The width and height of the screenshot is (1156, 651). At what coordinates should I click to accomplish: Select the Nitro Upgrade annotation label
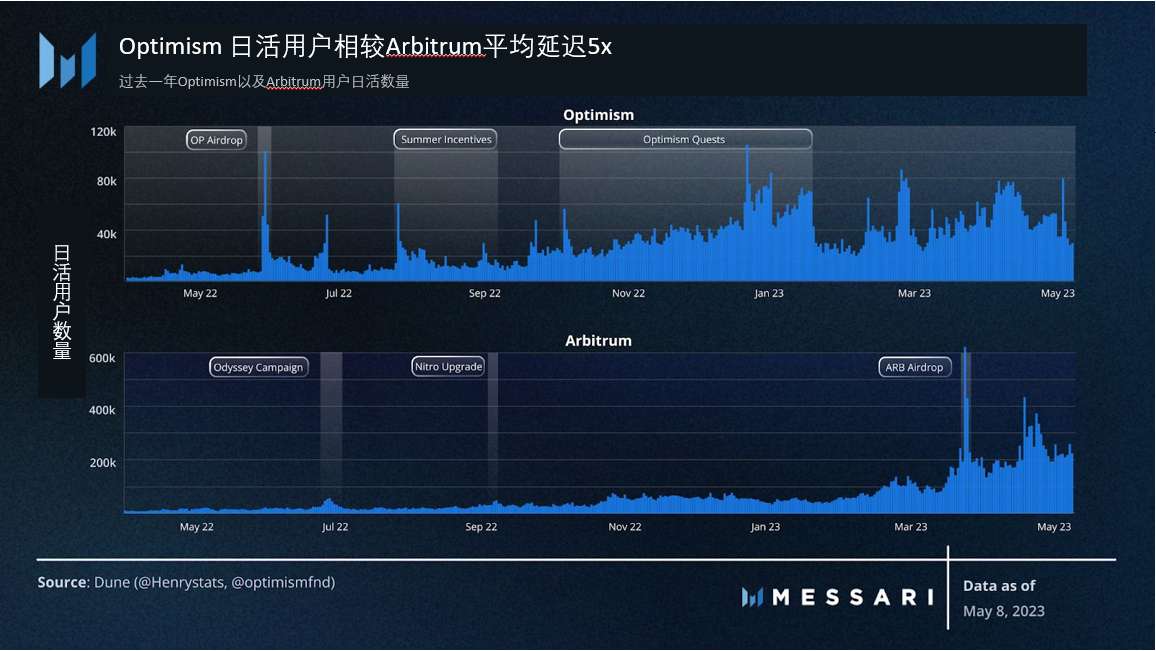[x=448, y=367]
